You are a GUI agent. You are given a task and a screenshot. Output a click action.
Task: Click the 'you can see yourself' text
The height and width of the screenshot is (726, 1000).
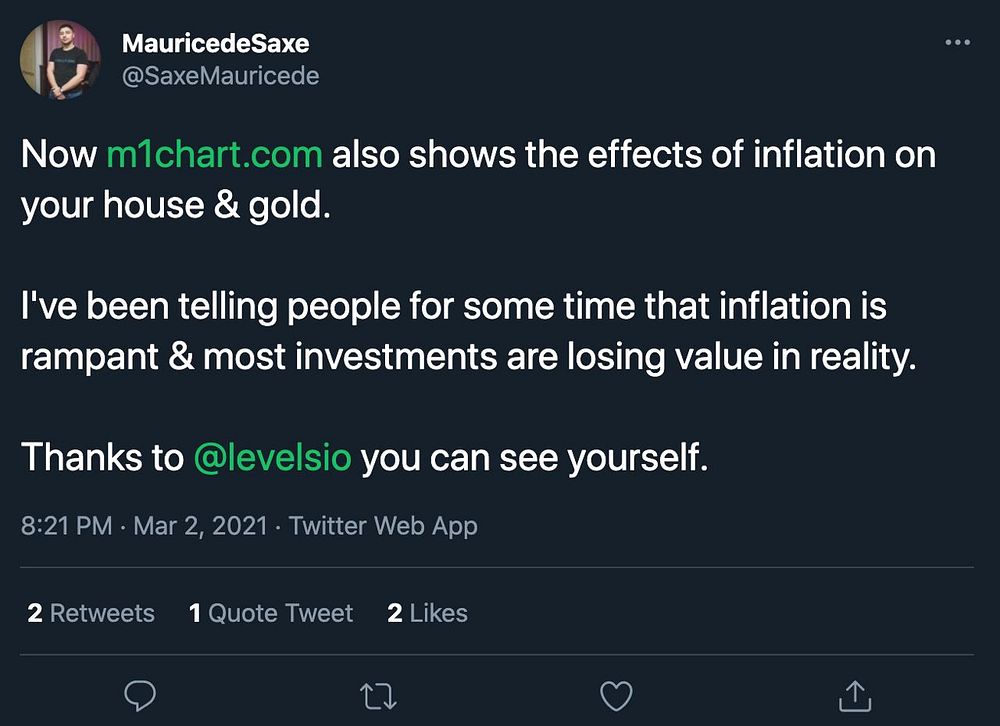pyautogui.click(x=534, y=457)
